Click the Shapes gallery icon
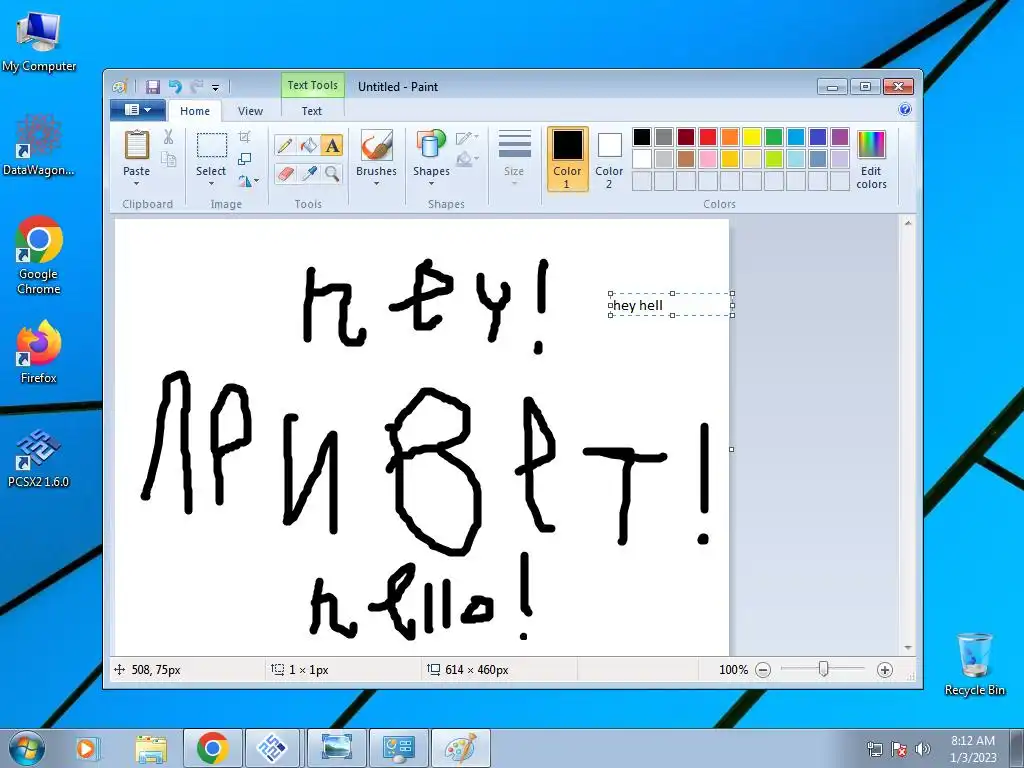The image size is (1024, 768). coord(431,145)
